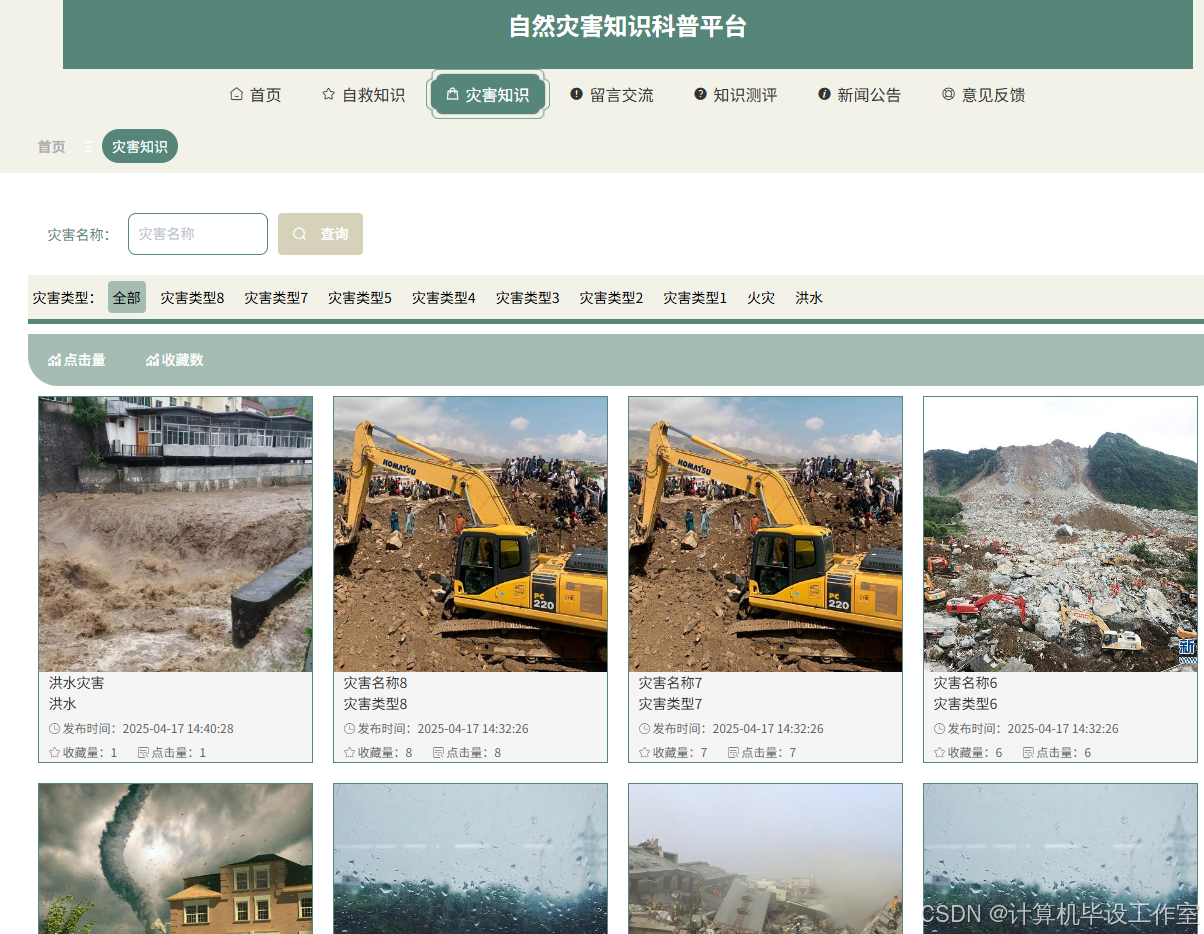
Task: Click 2025-04-17 14:40:28 publish time
Action: click(178, 729)
